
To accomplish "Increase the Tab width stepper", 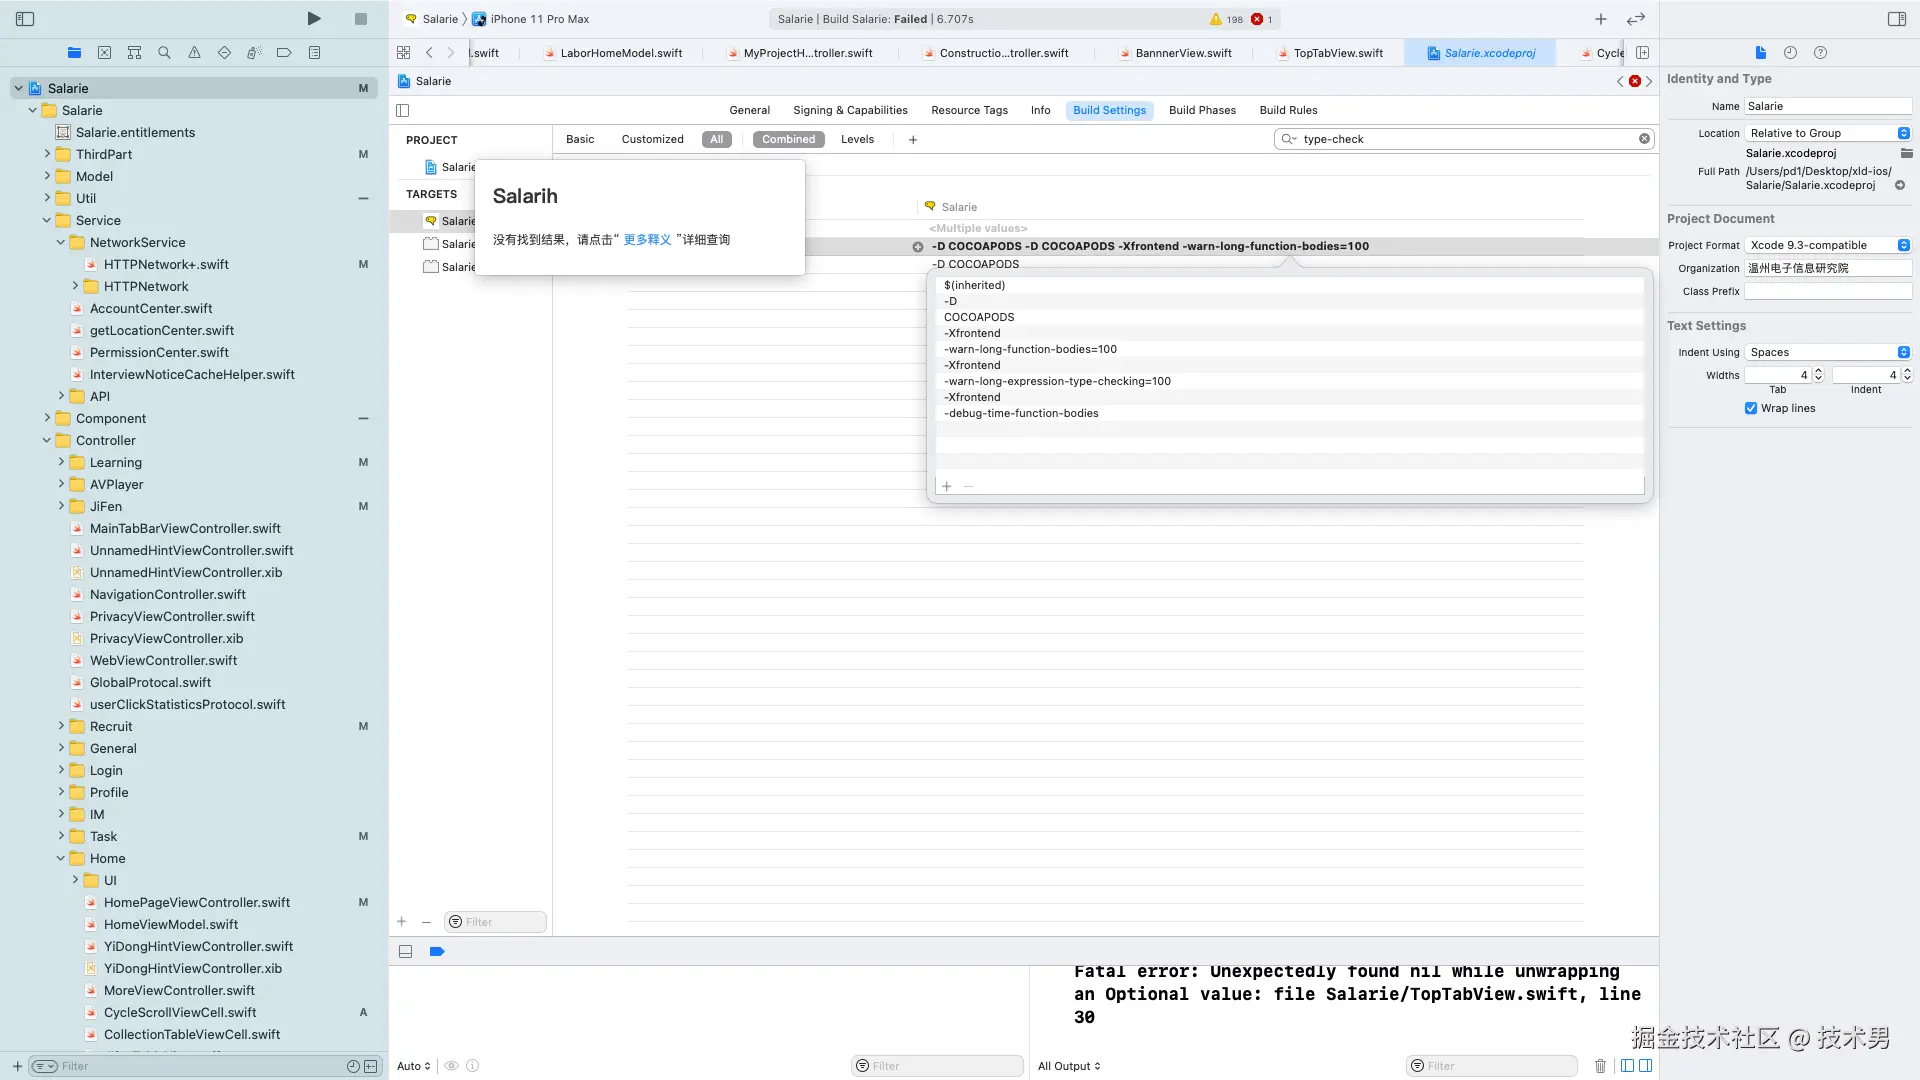I will coord(1818,371).
